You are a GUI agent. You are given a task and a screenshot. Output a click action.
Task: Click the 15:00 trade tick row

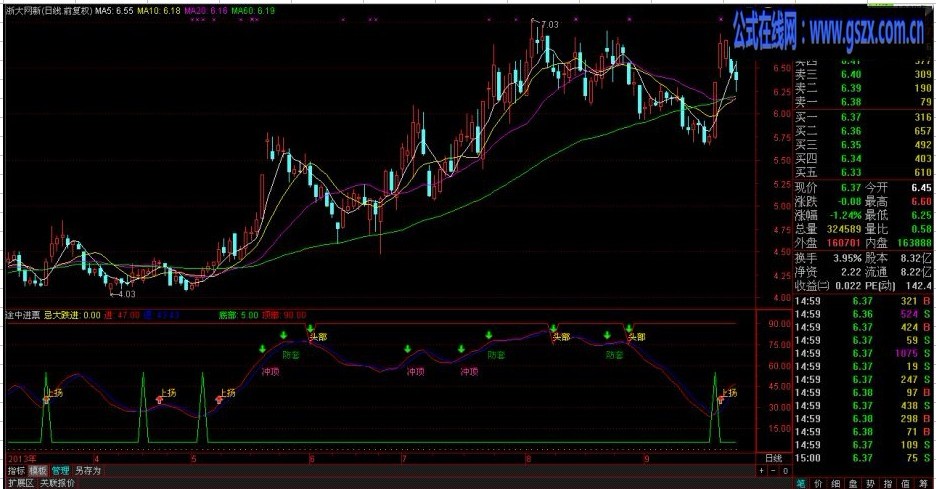(863, 458)
